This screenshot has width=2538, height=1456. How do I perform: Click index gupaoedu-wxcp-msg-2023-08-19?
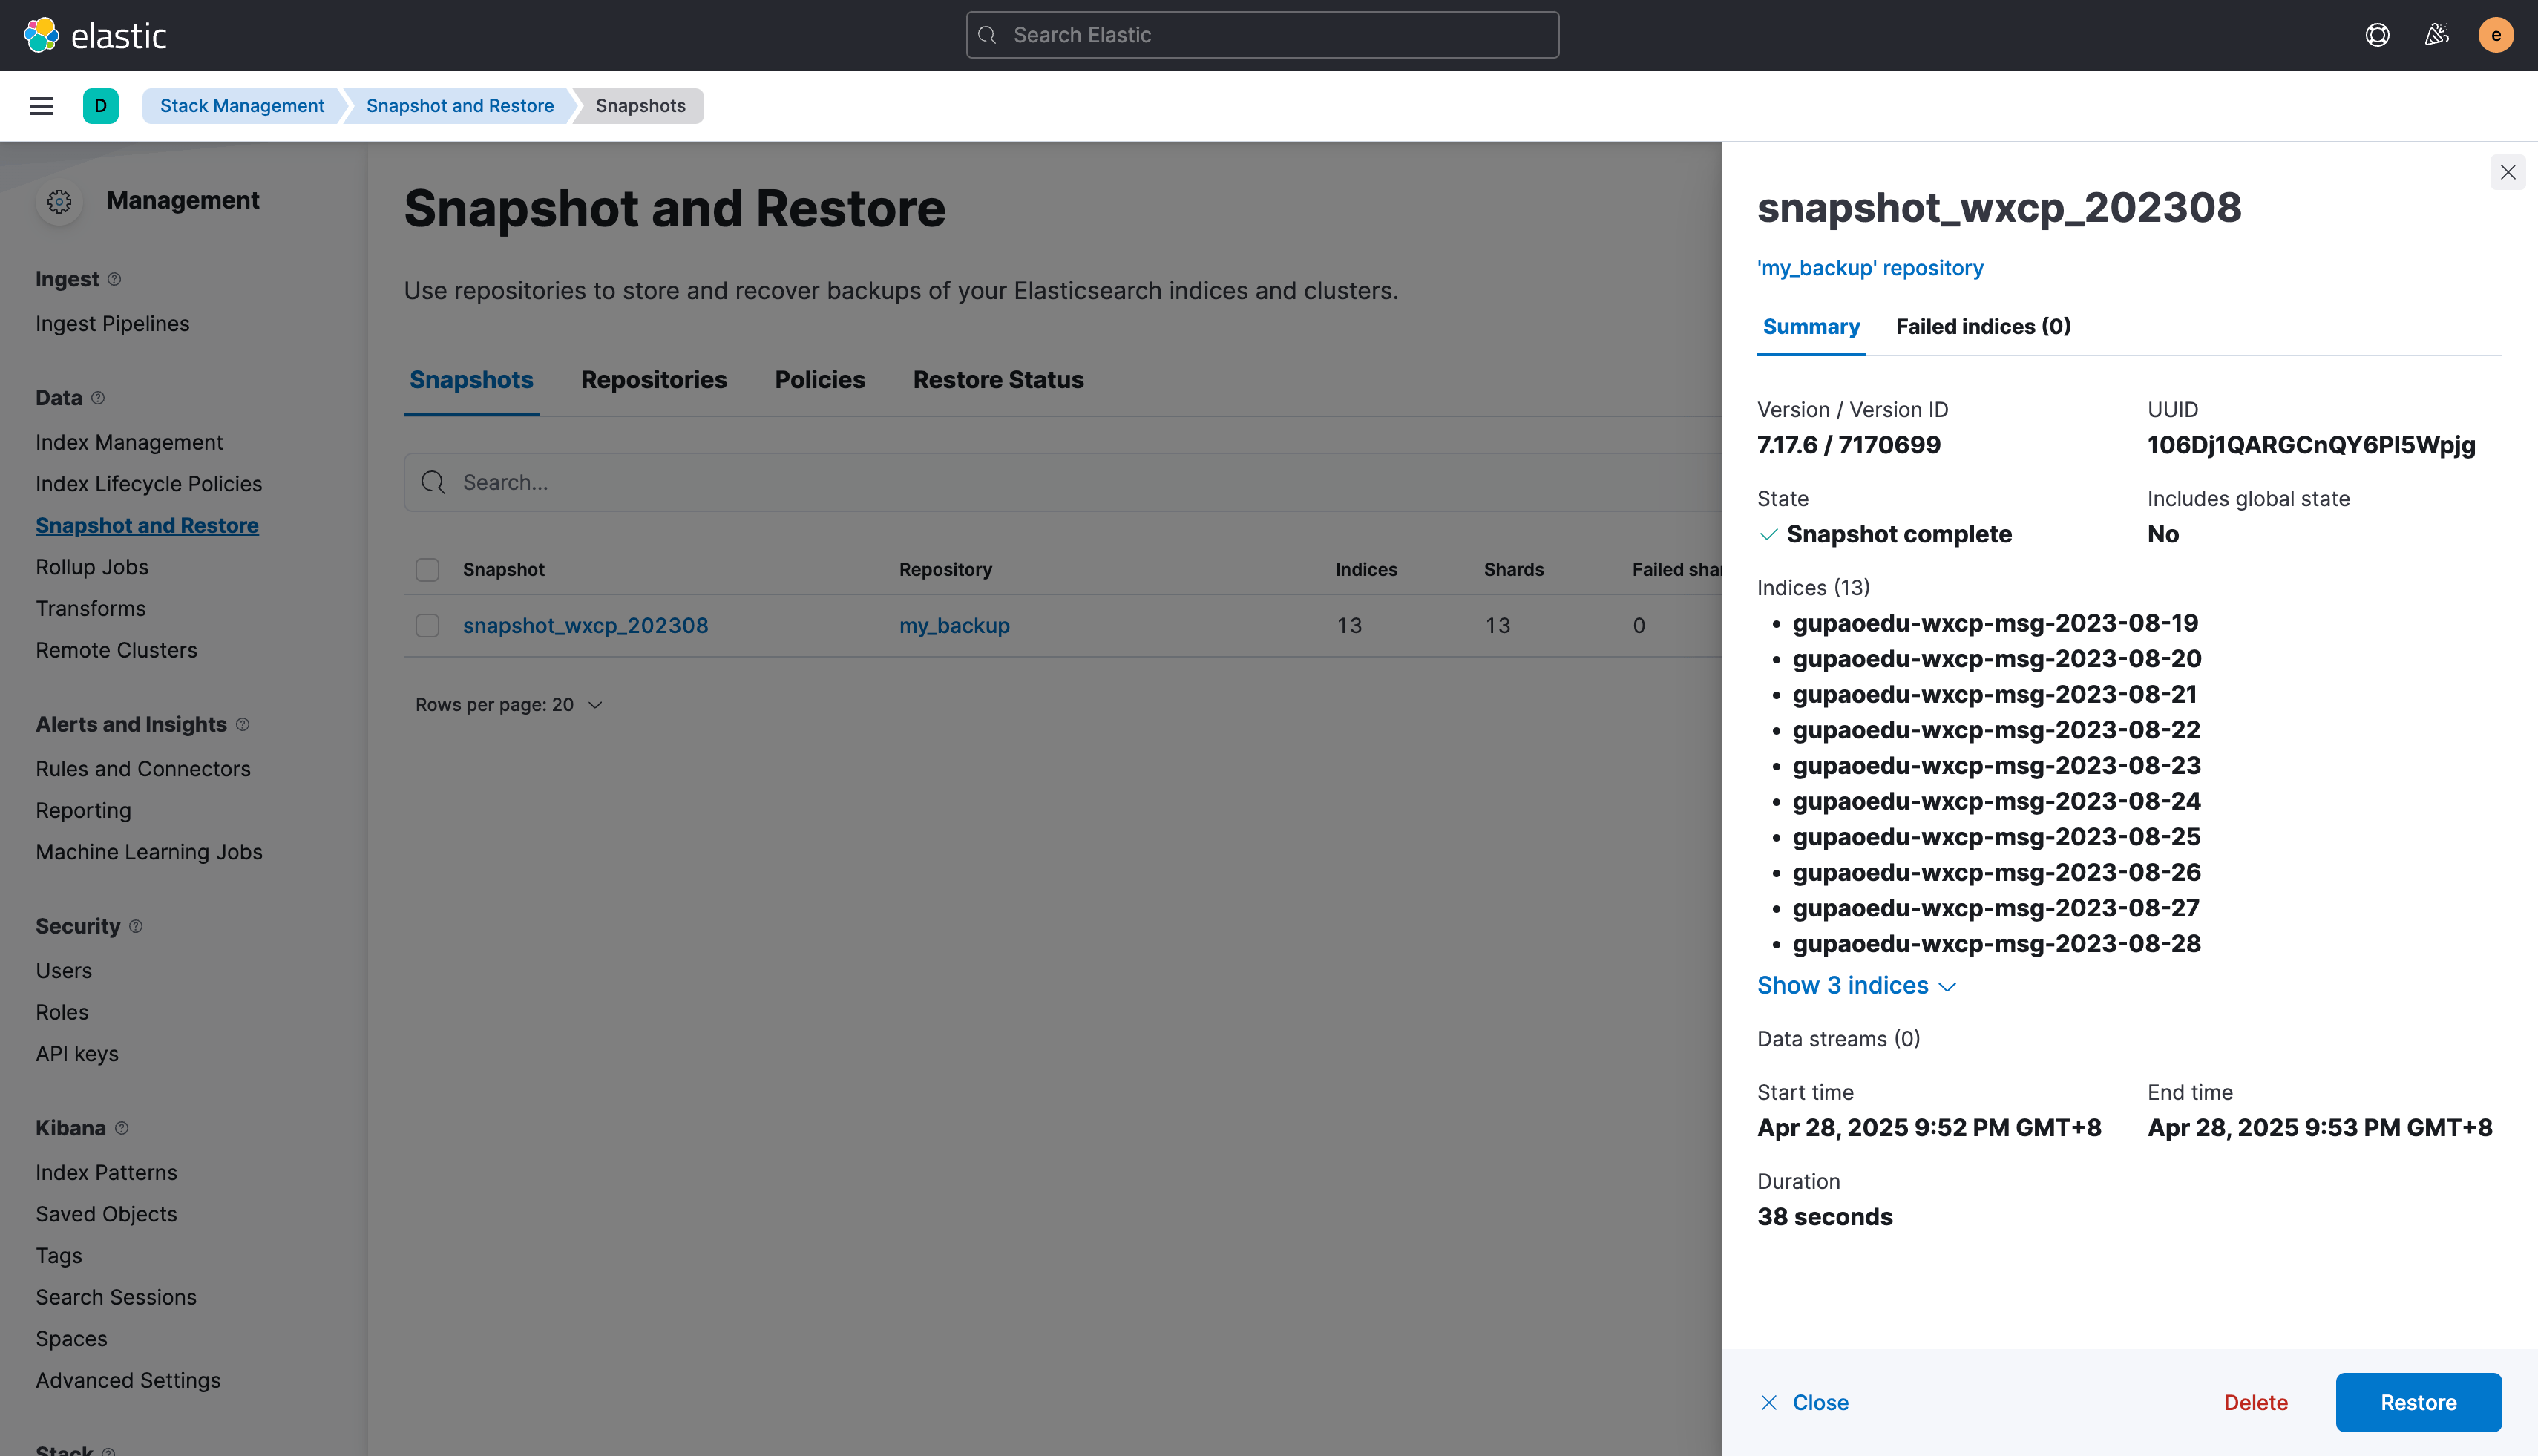point(1995,624)
